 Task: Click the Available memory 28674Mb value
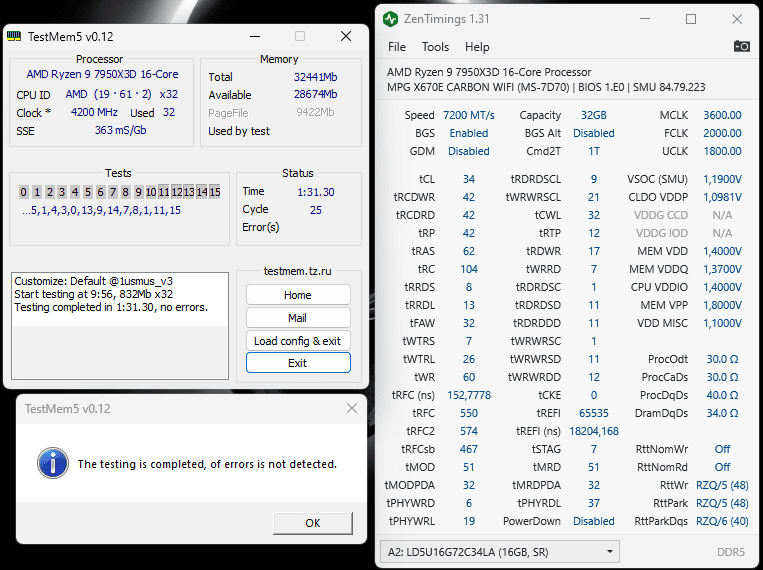(315, 94)
